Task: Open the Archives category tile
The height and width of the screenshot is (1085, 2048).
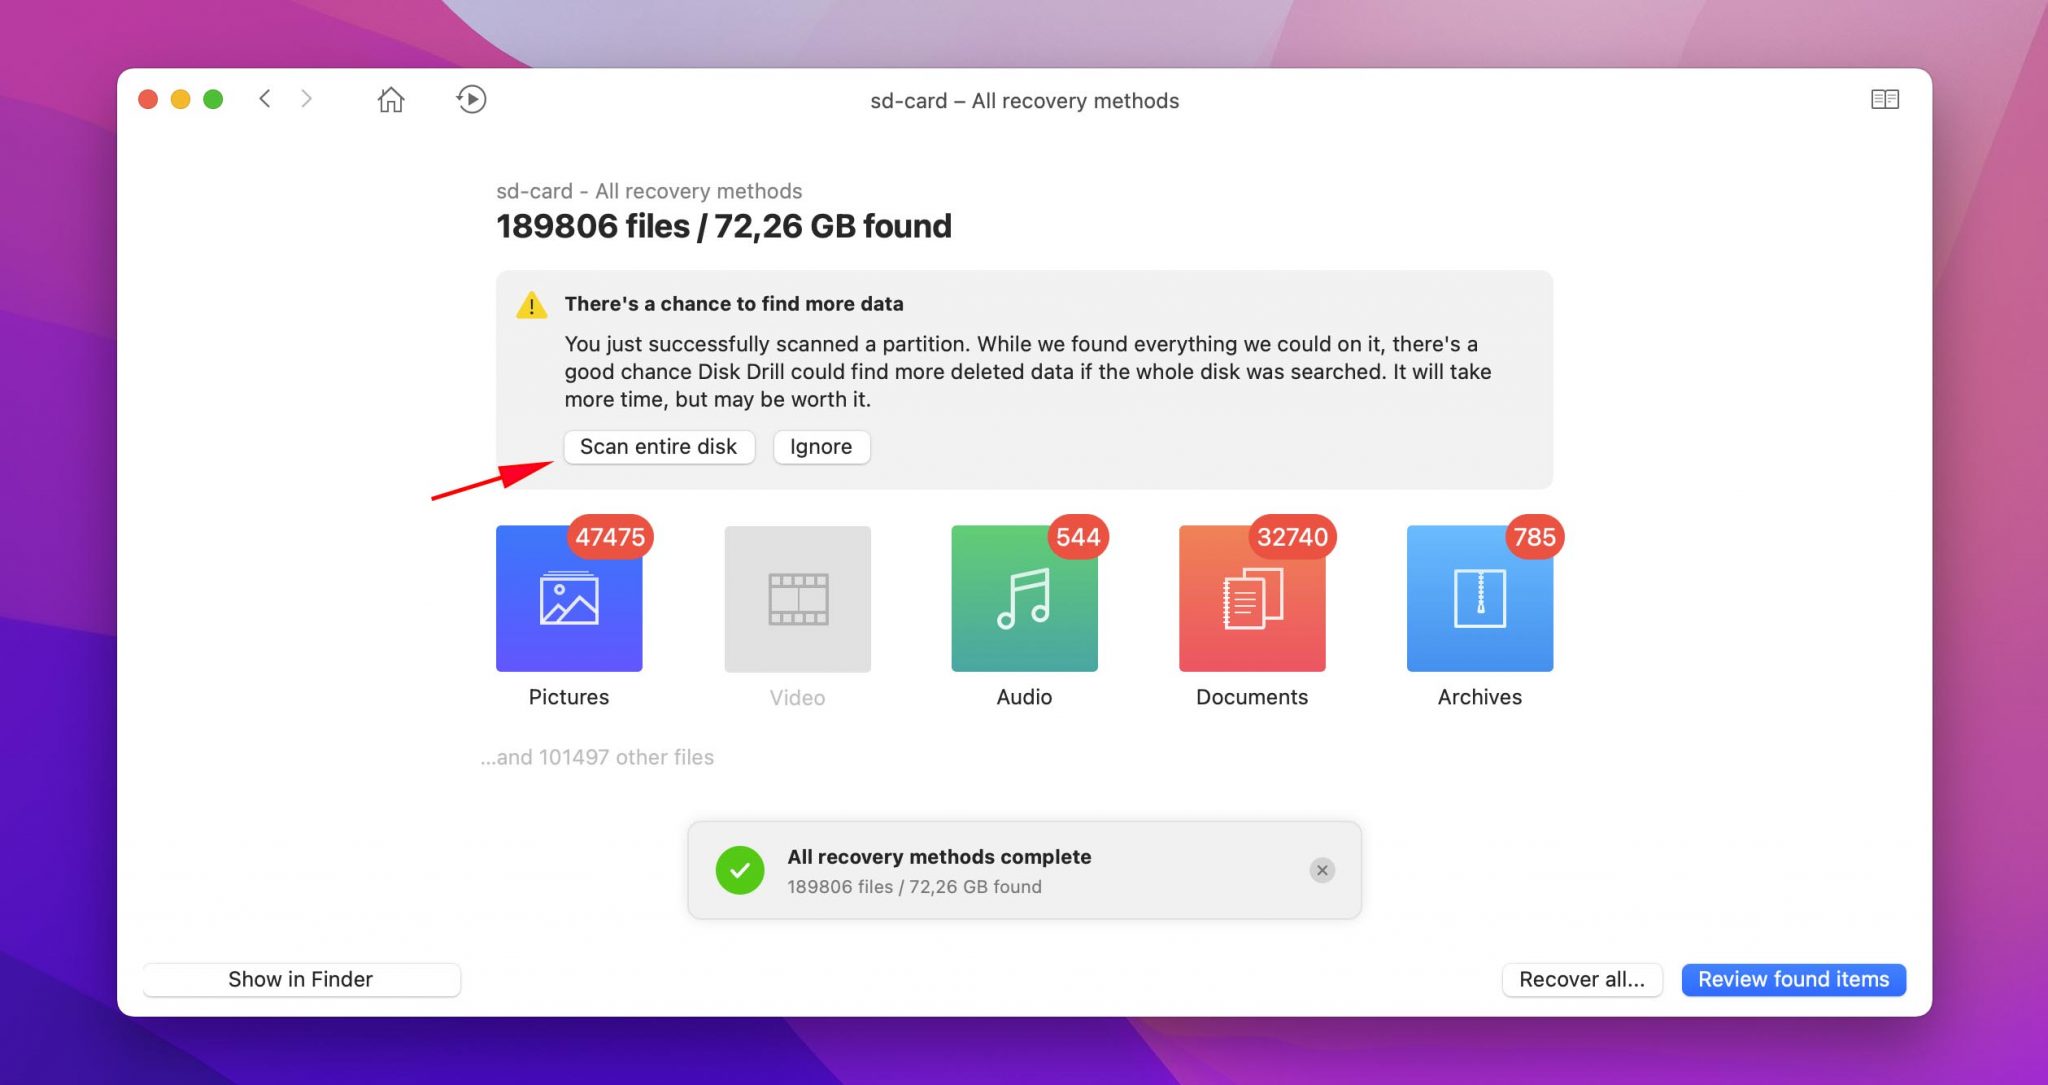Action: [x=1480, y=598]
